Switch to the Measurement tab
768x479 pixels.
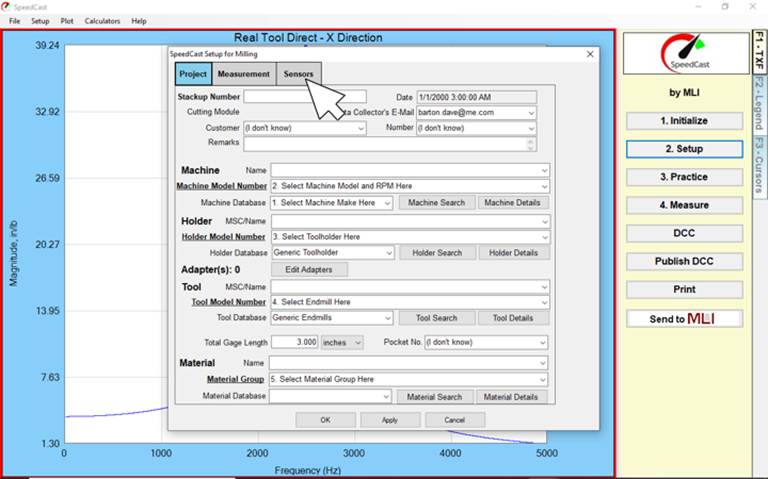(244, 74)
